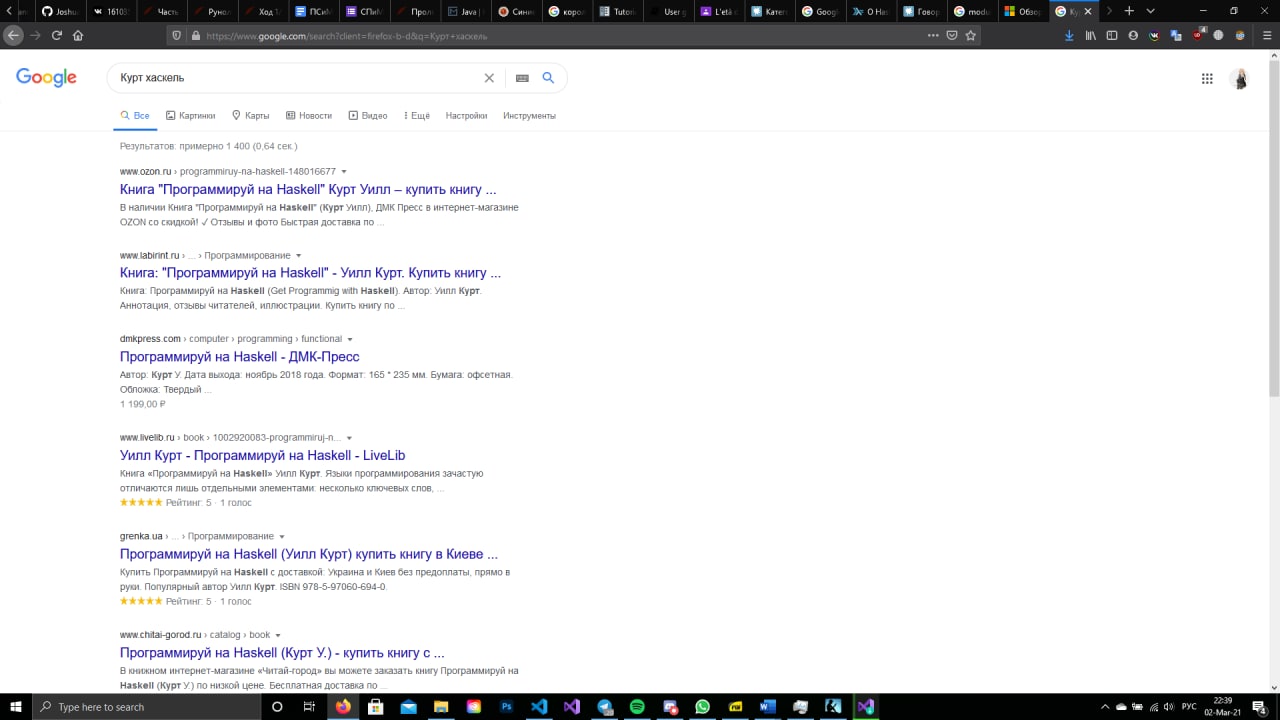
Task: Open Настройки search settings
Action: (466, 116)
